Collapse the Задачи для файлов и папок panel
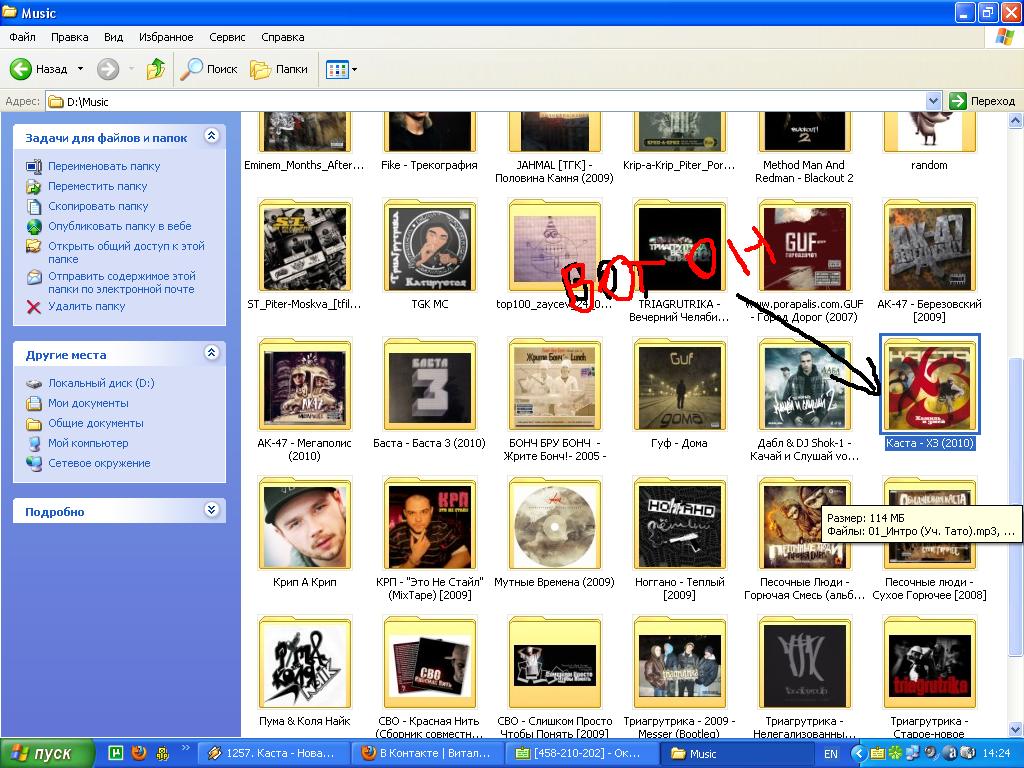 [211, 136]
